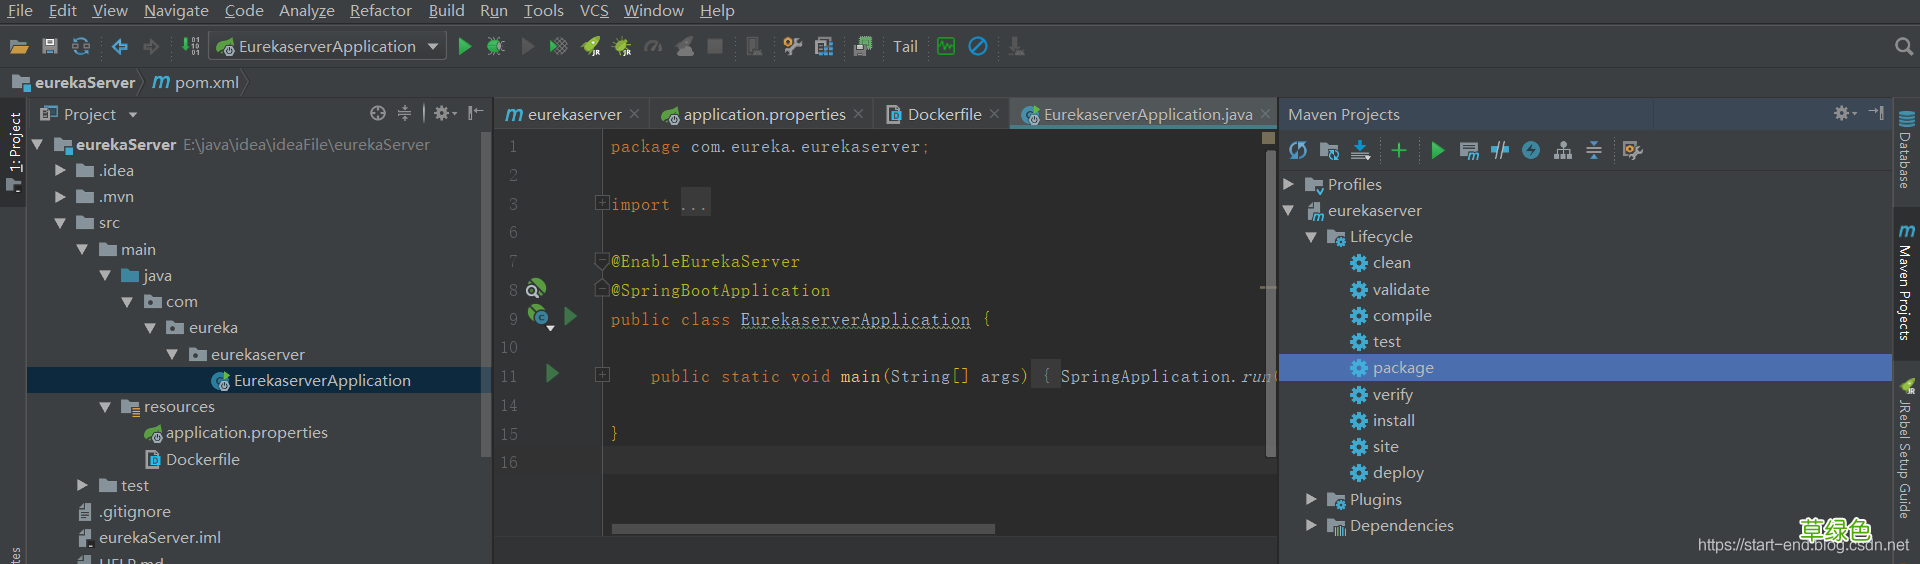Switch to the Dockerfile tab
The width and height of the screenshot is (1920, 564).
(944, 114)
